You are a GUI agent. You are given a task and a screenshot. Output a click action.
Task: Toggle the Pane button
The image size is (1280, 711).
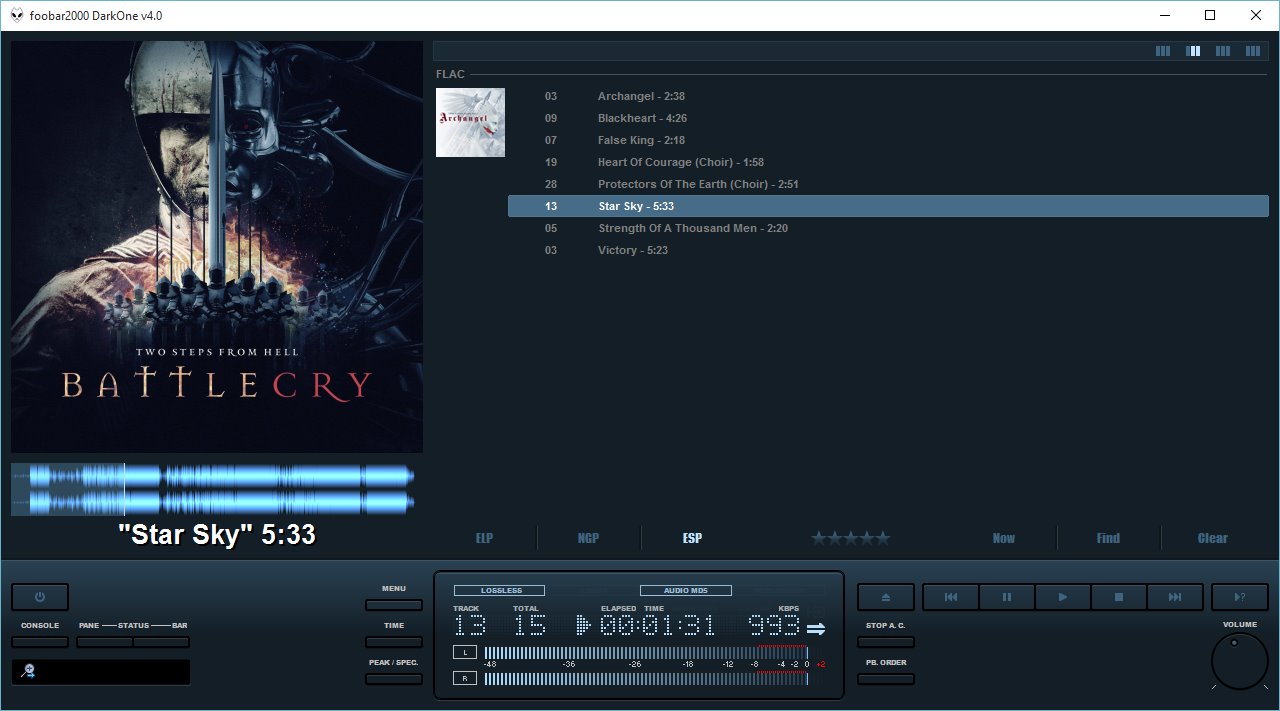click(x=104, y=642)
